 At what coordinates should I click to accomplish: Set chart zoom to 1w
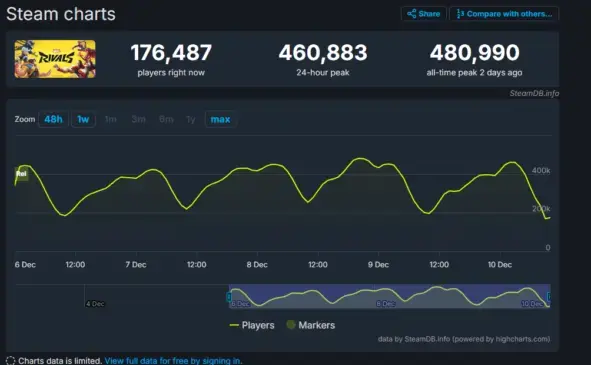click(x=83, y=120)
